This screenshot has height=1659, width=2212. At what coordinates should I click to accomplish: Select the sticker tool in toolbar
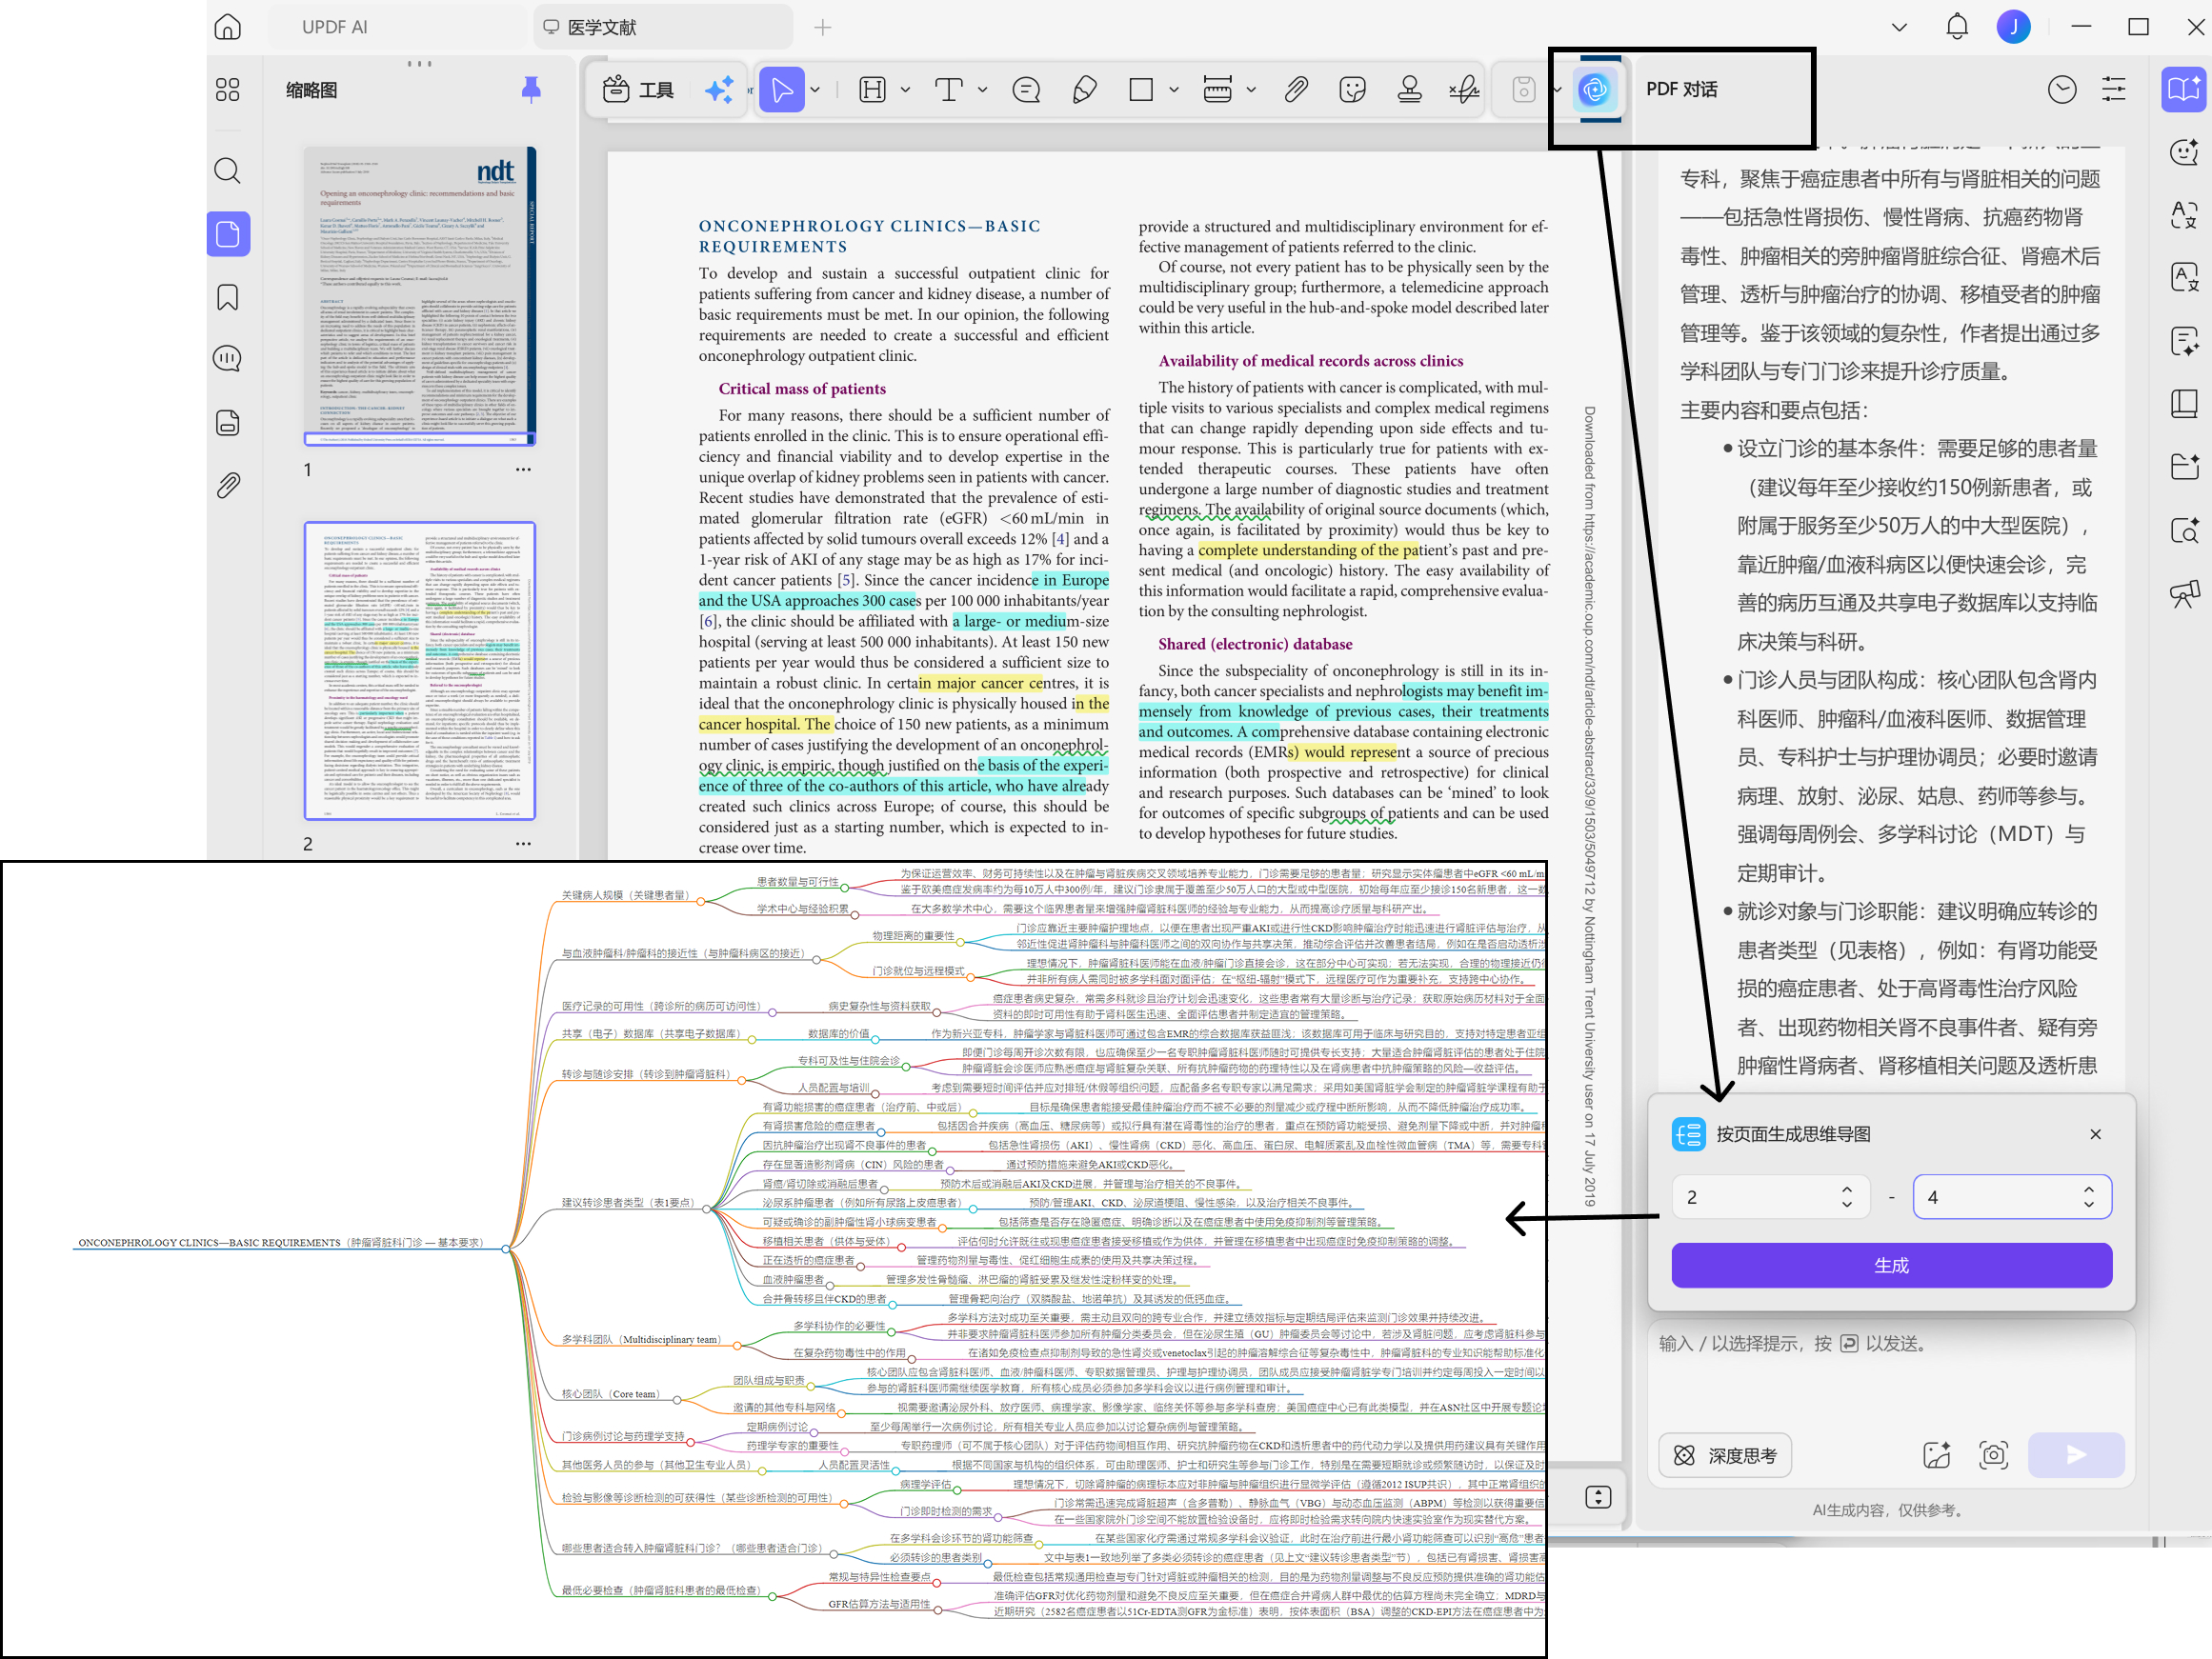click(1352, 90)
